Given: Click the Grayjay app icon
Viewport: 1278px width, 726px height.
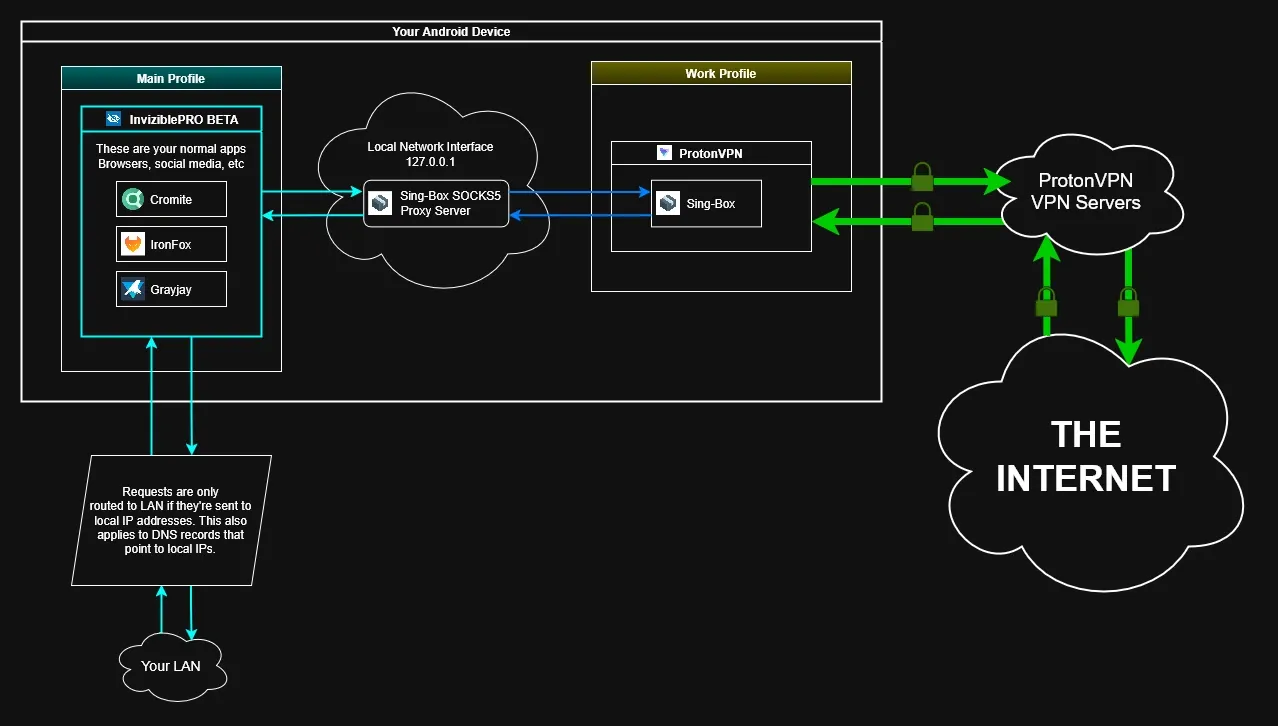Looking at the screenshot, I should 133,289.
